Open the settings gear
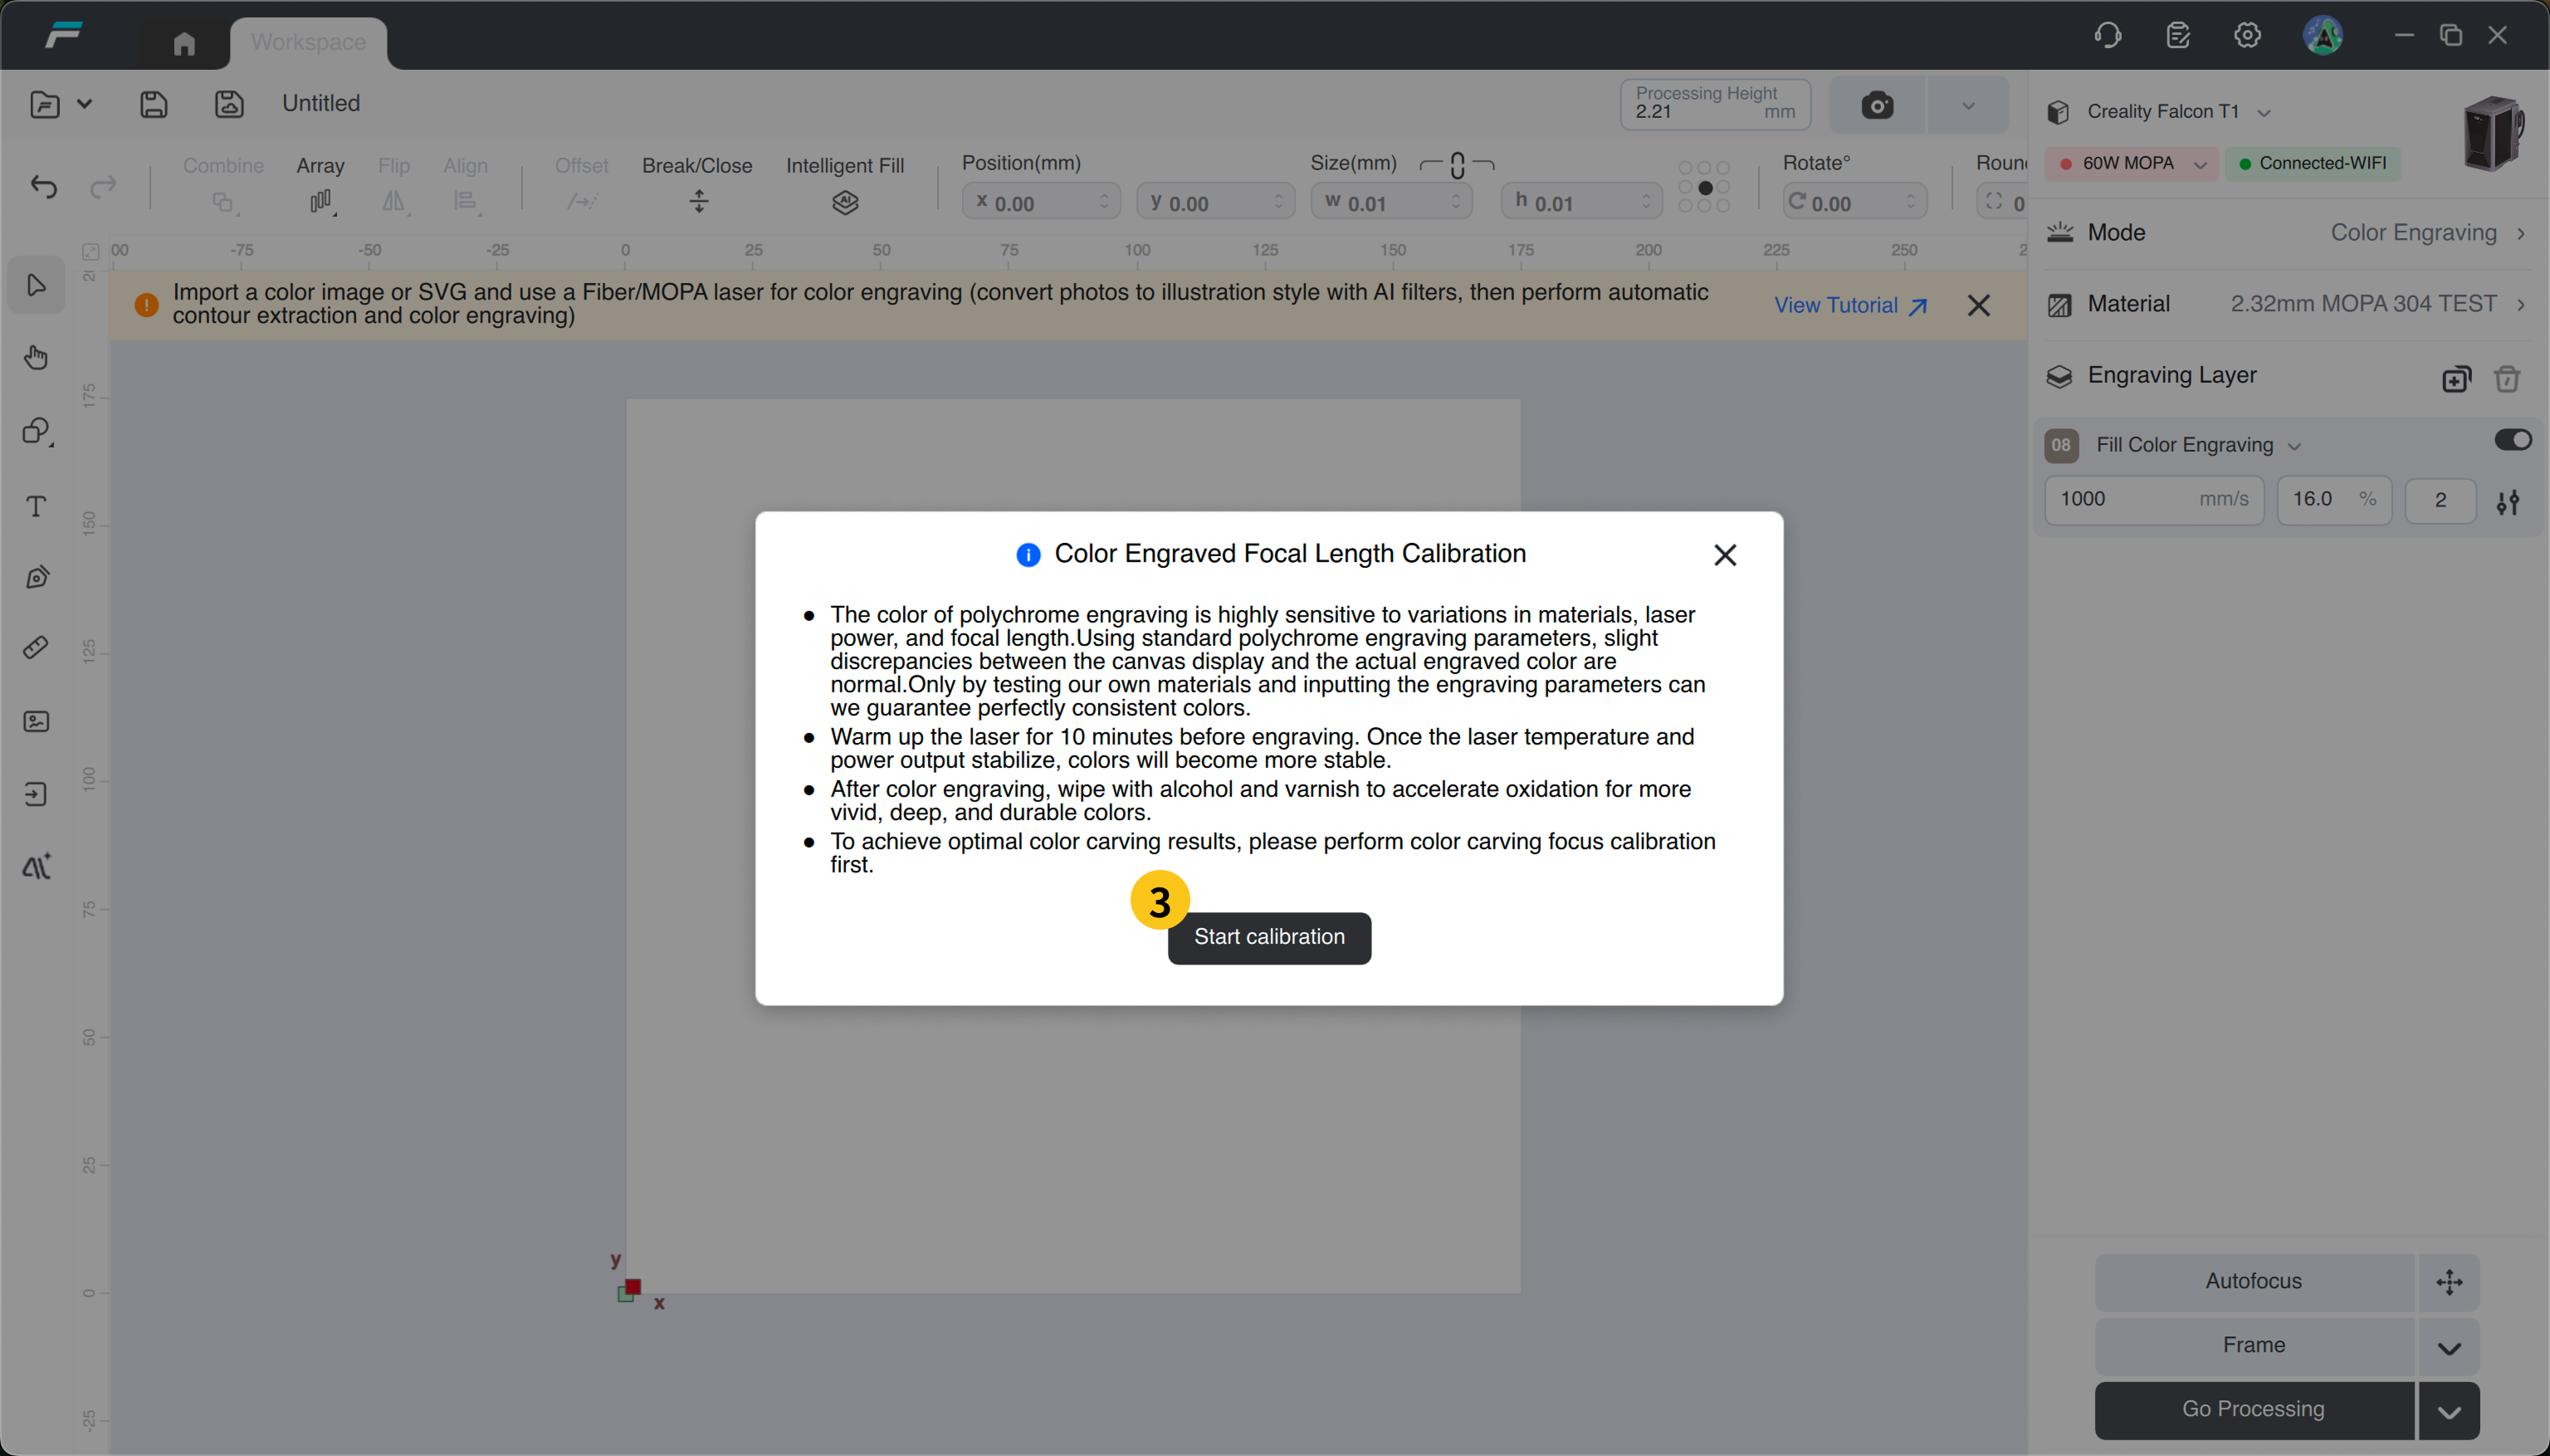The image size is (2550, 1456). coord(2247,36)
